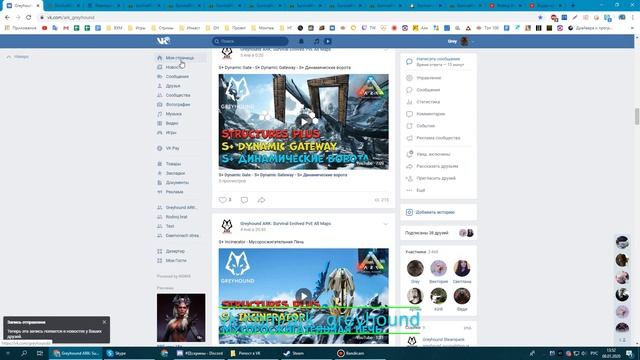This screenshot has height=360, width=640.
Task: Go to 'Новости' in the left menu
Action: pos(174,67)
